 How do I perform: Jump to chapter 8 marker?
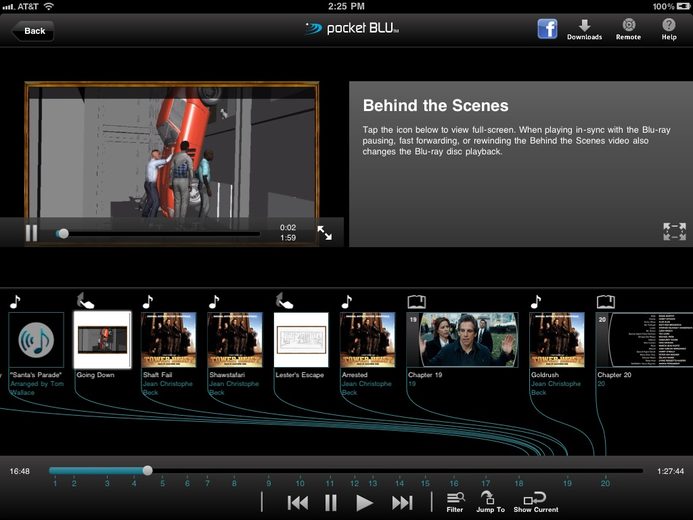point(234,483)
